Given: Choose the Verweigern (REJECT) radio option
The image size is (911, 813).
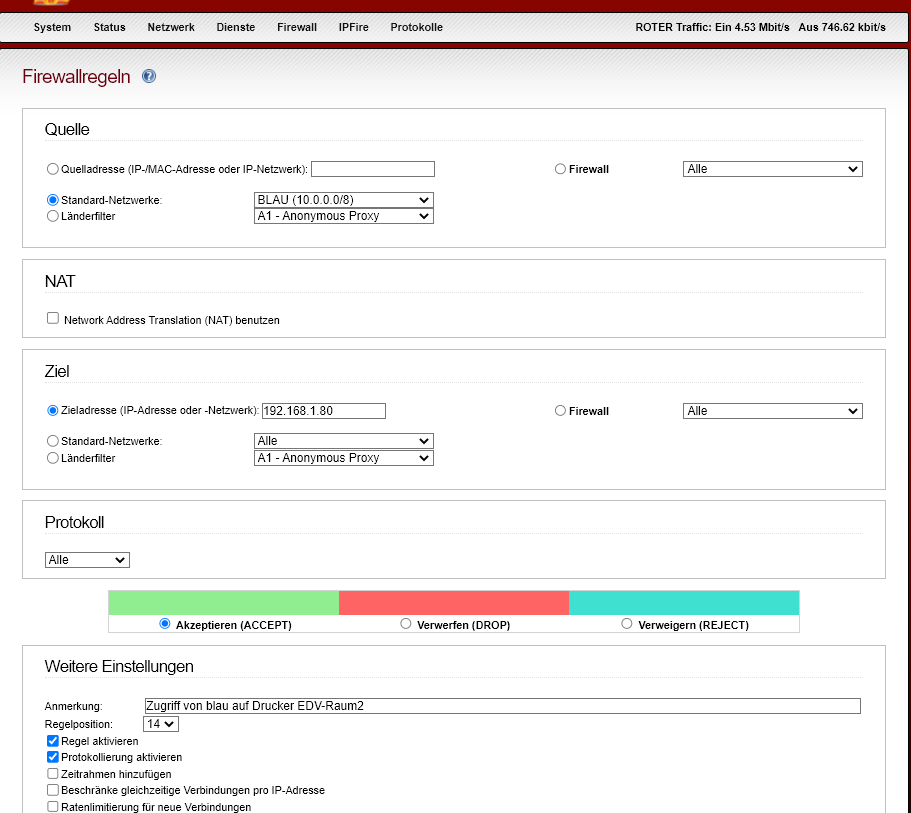Looking at the screenshot, I should 627,624.
